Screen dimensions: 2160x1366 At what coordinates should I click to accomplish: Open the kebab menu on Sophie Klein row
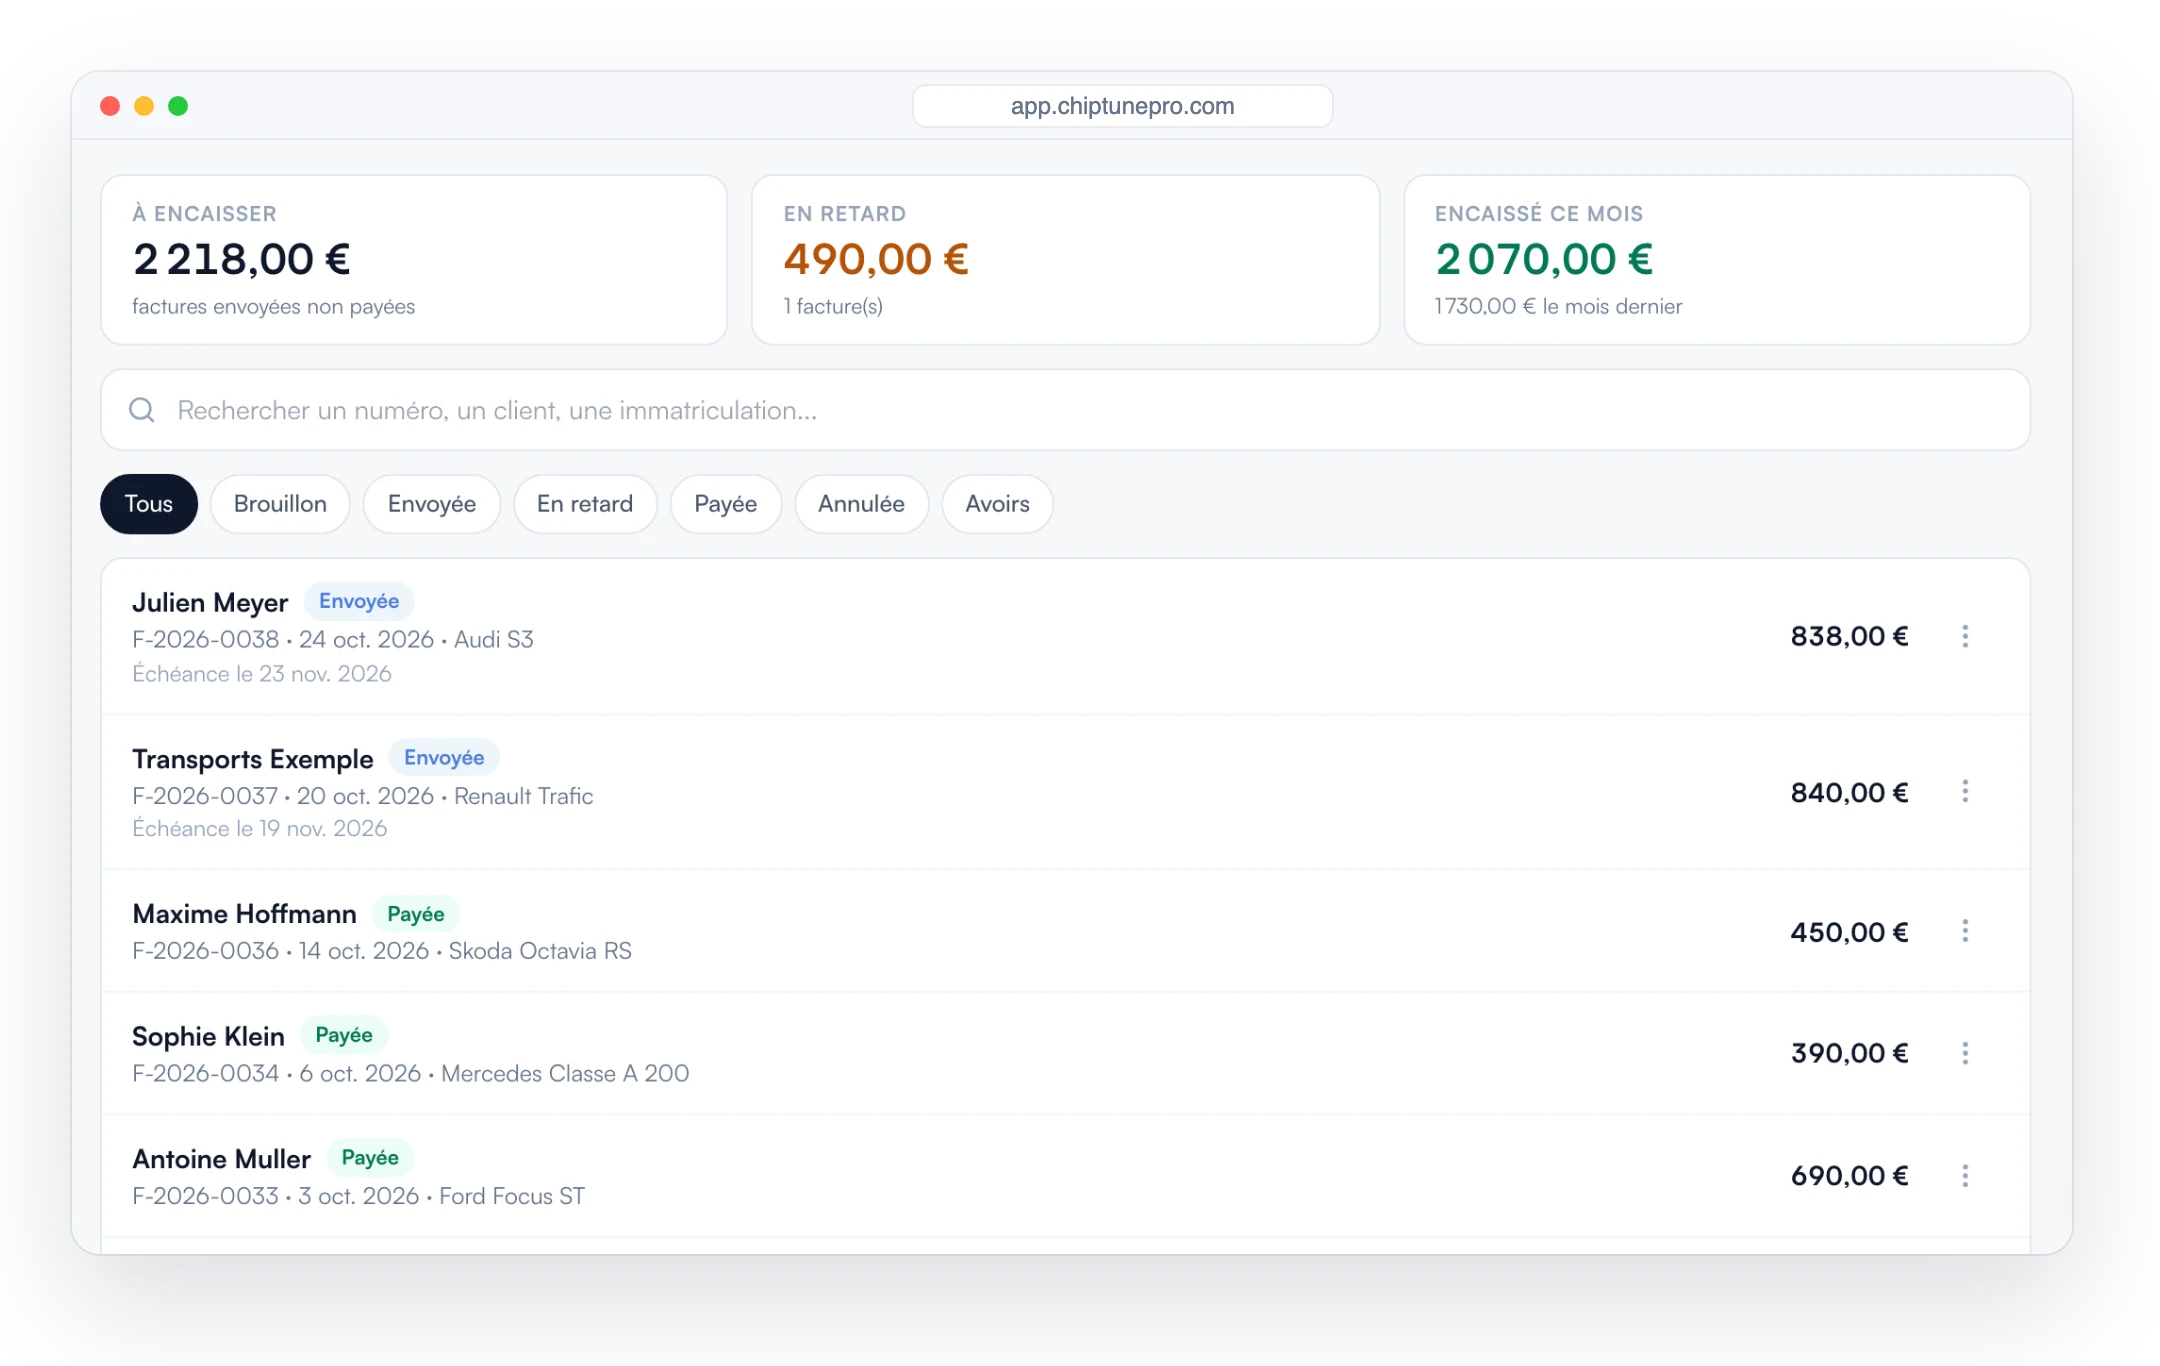[1965, 1053]
